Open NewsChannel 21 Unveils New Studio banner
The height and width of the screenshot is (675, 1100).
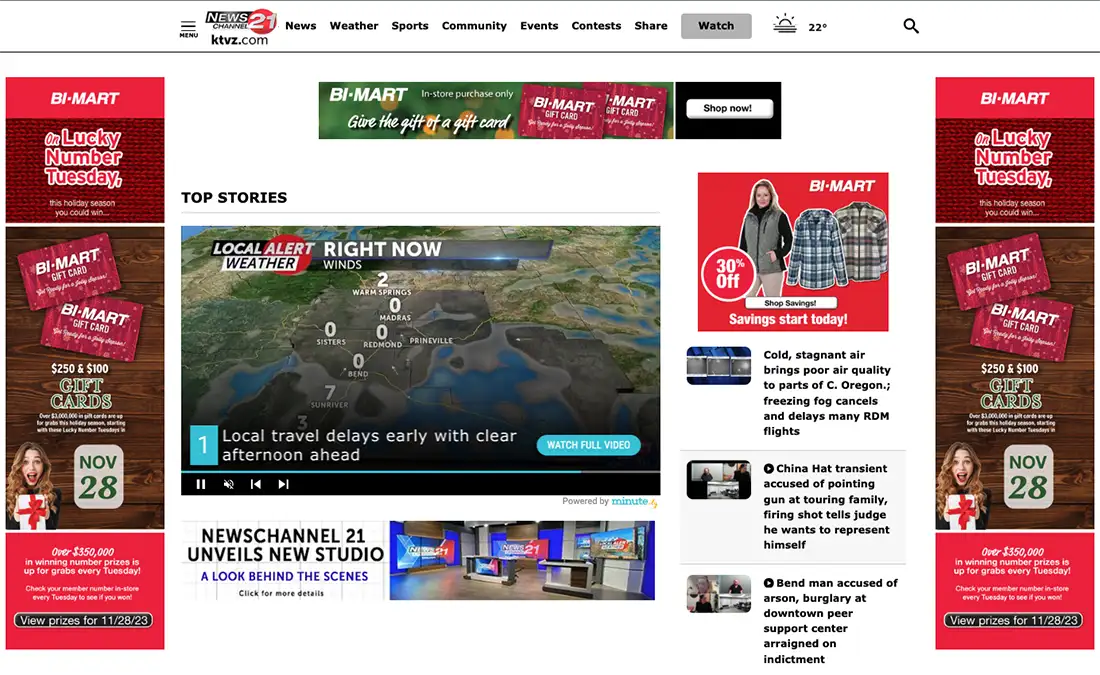(x=418, y=561)
